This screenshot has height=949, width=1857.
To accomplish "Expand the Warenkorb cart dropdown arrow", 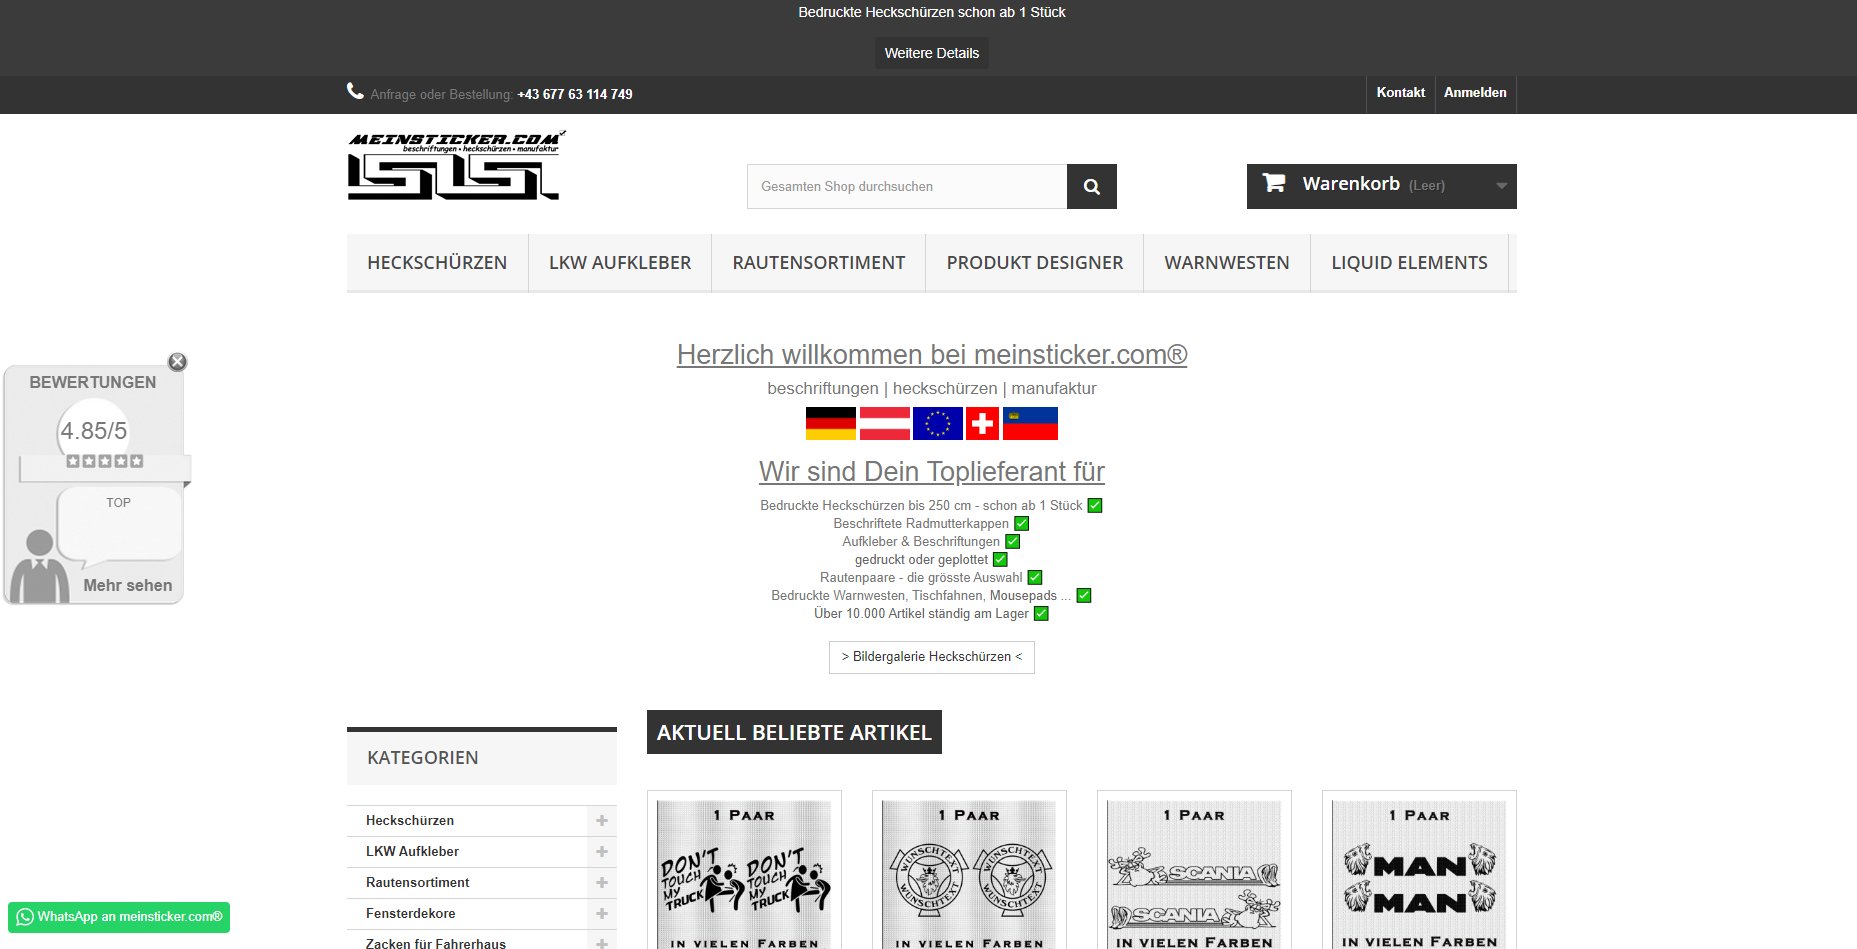I will click(x=1501, y=186).
